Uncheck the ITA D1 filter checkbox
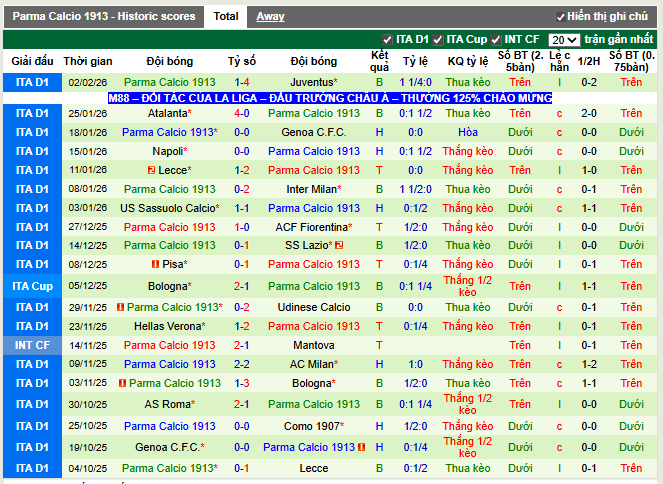663x484 pixels. pyautogui.click(x=387, y=40)
